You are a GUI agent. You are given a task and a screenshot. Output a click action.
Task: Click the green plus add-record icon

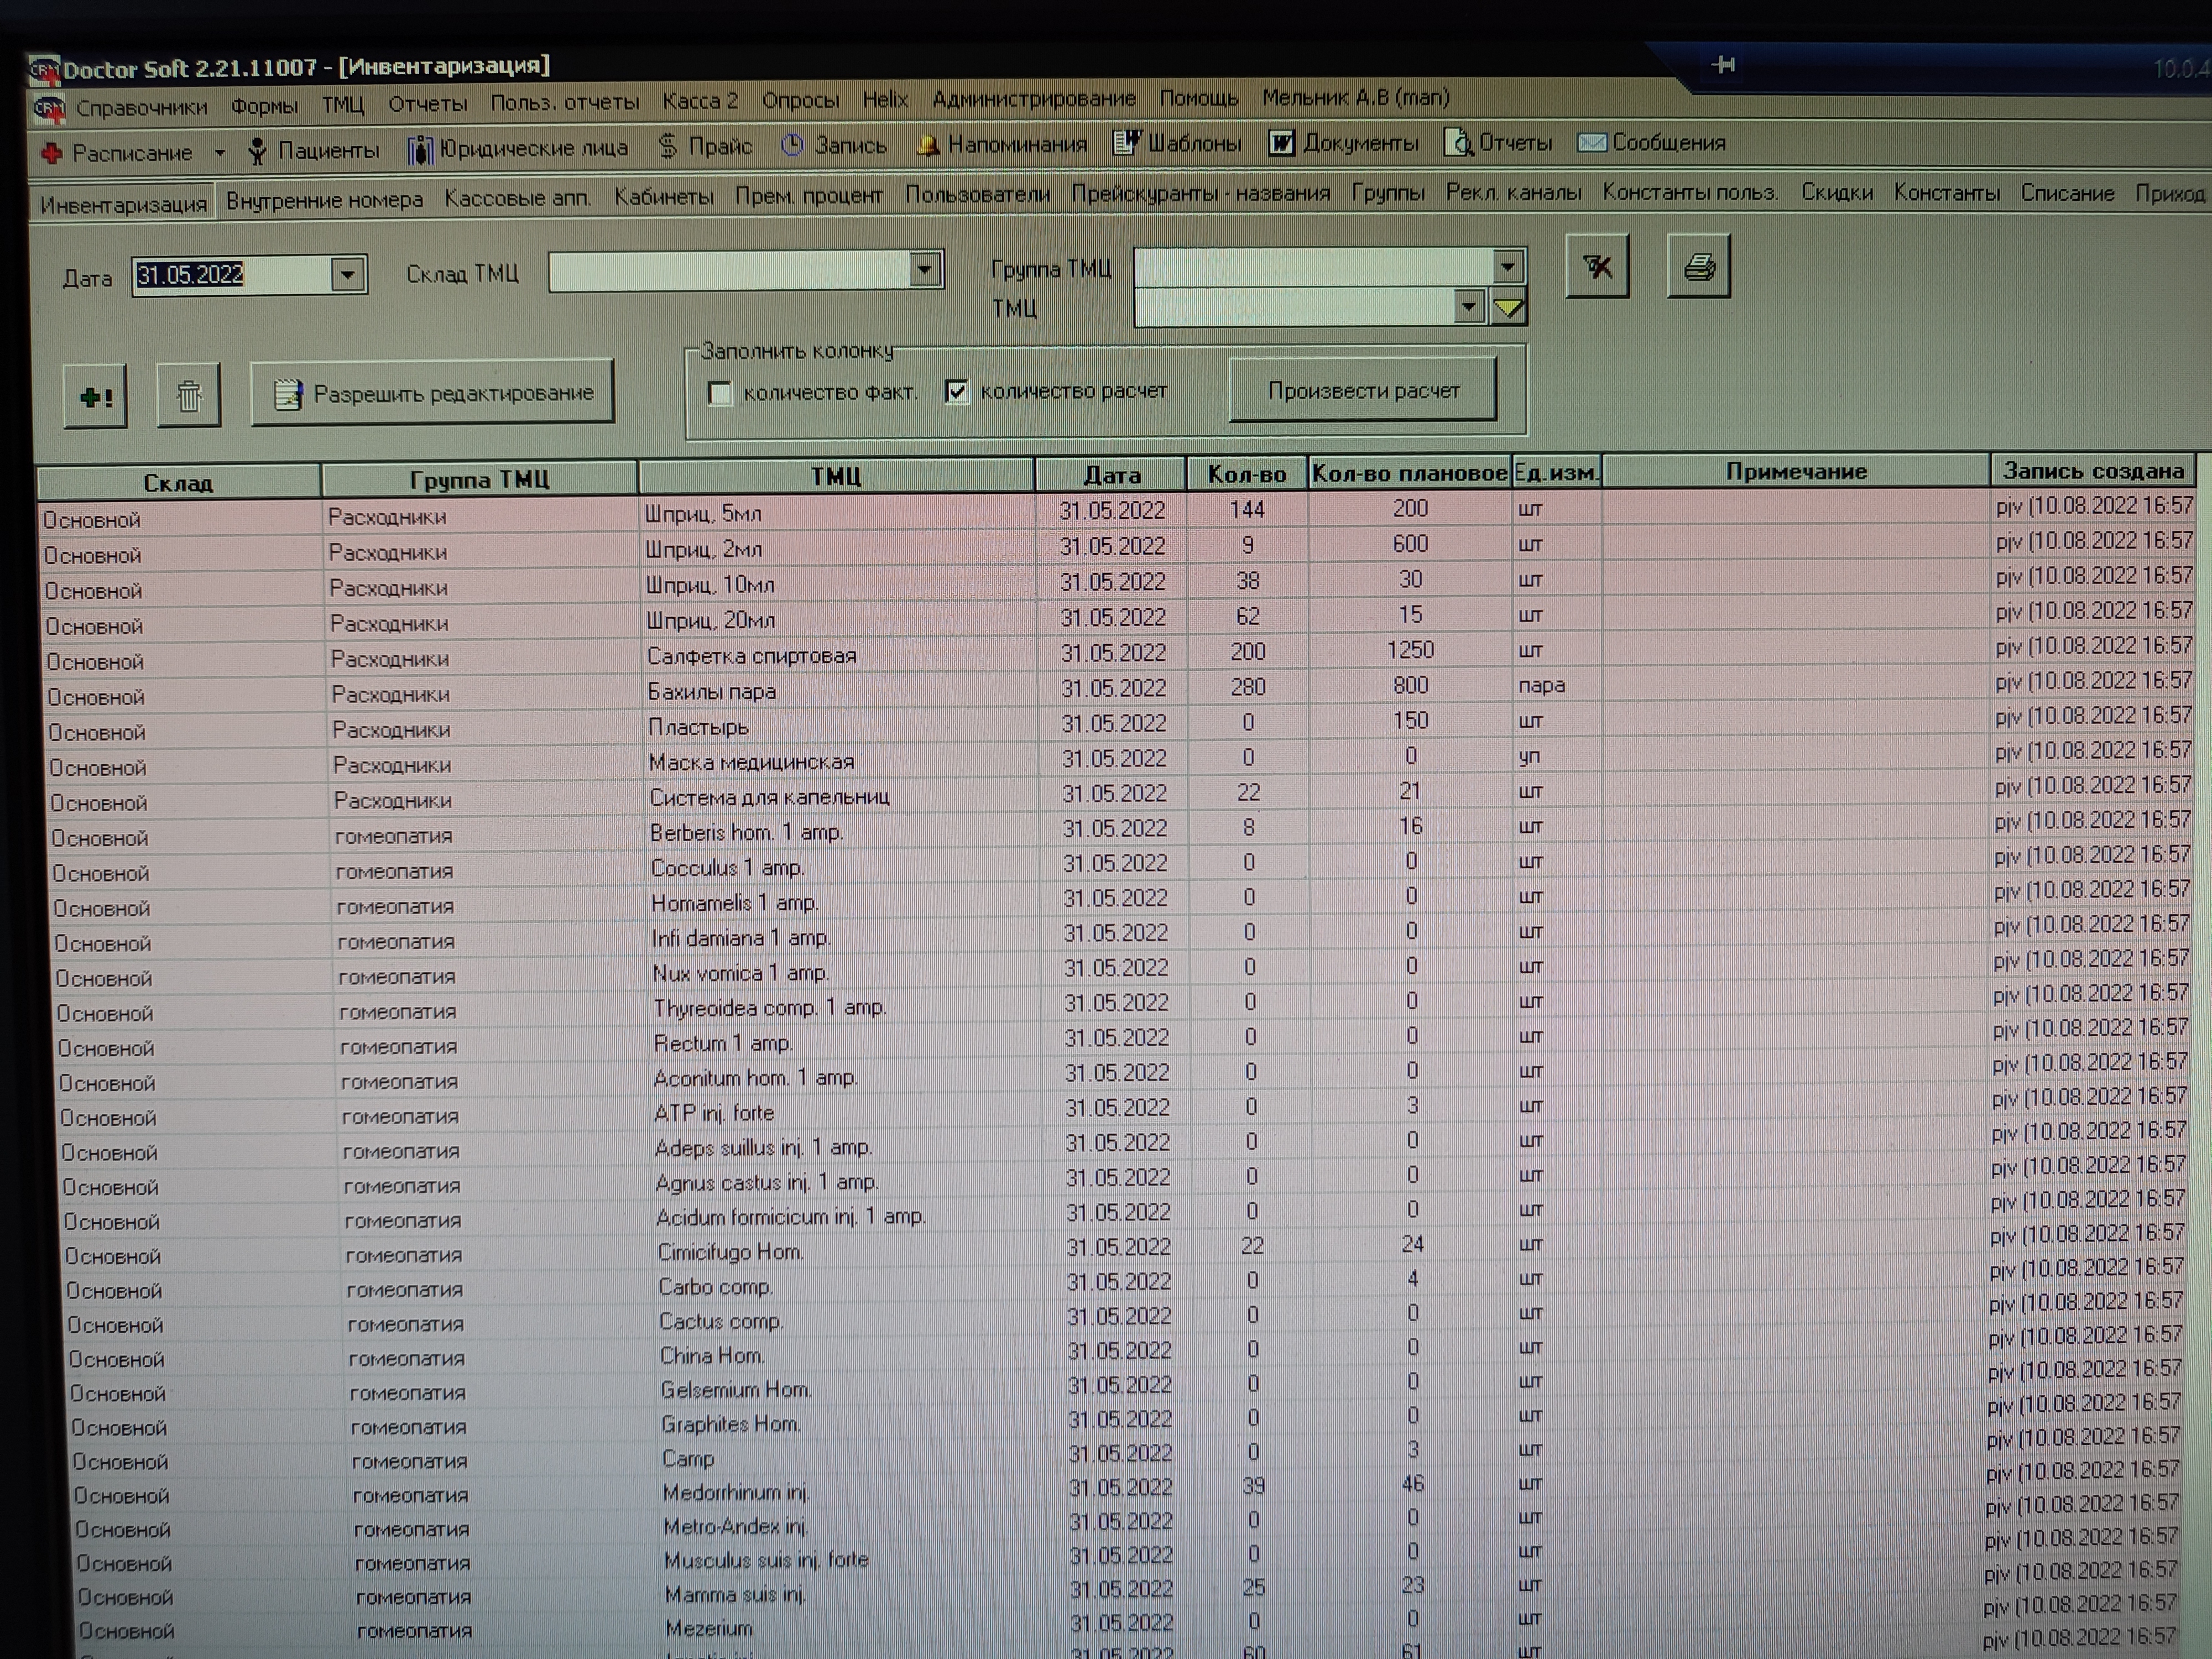point(95,397)
